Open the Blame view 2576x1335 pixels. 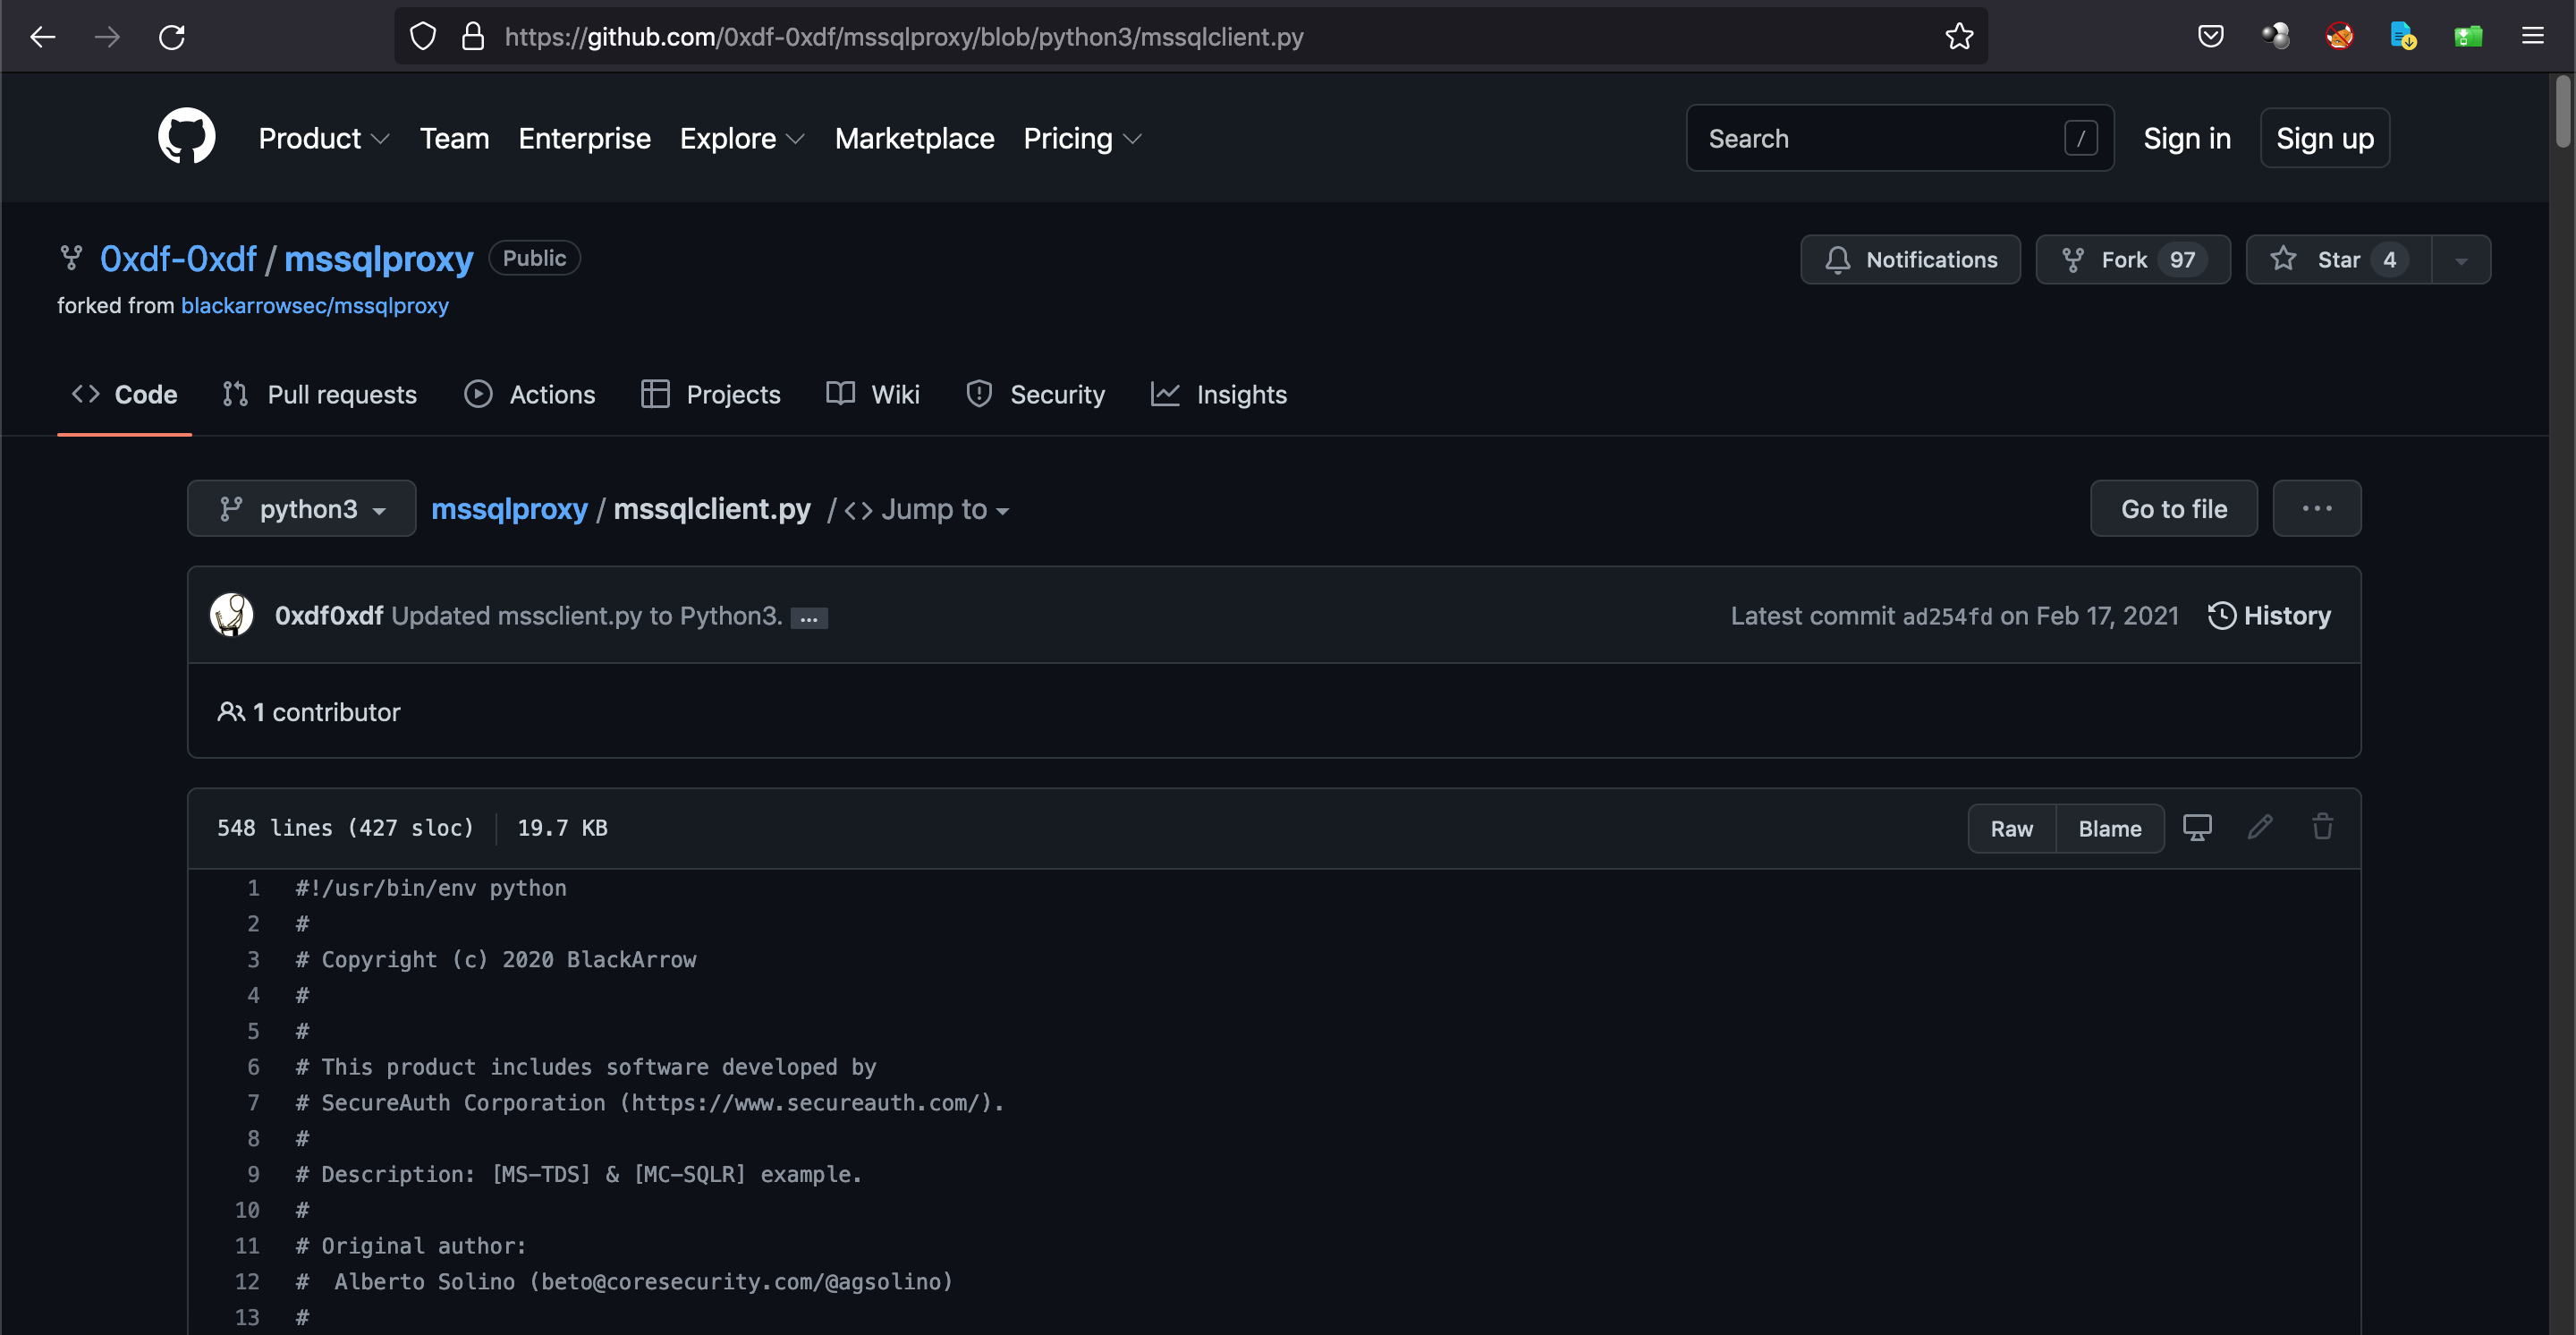tap(2109, 828)
